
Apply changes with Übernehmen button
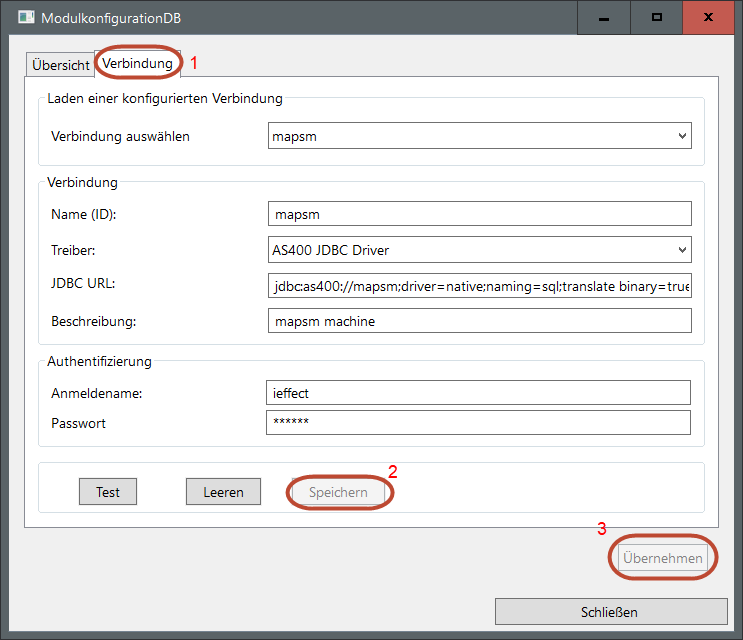663,559
